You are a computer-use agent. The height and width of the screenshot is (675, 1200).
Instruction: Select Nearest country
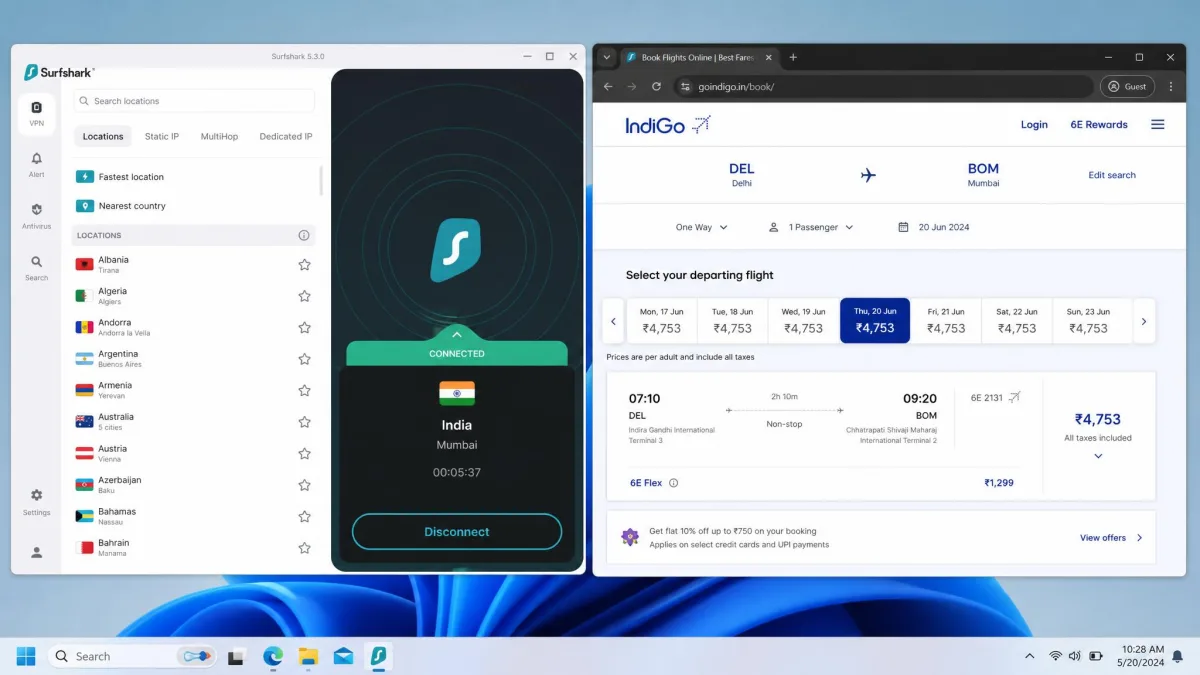click(x=195, y=206)
